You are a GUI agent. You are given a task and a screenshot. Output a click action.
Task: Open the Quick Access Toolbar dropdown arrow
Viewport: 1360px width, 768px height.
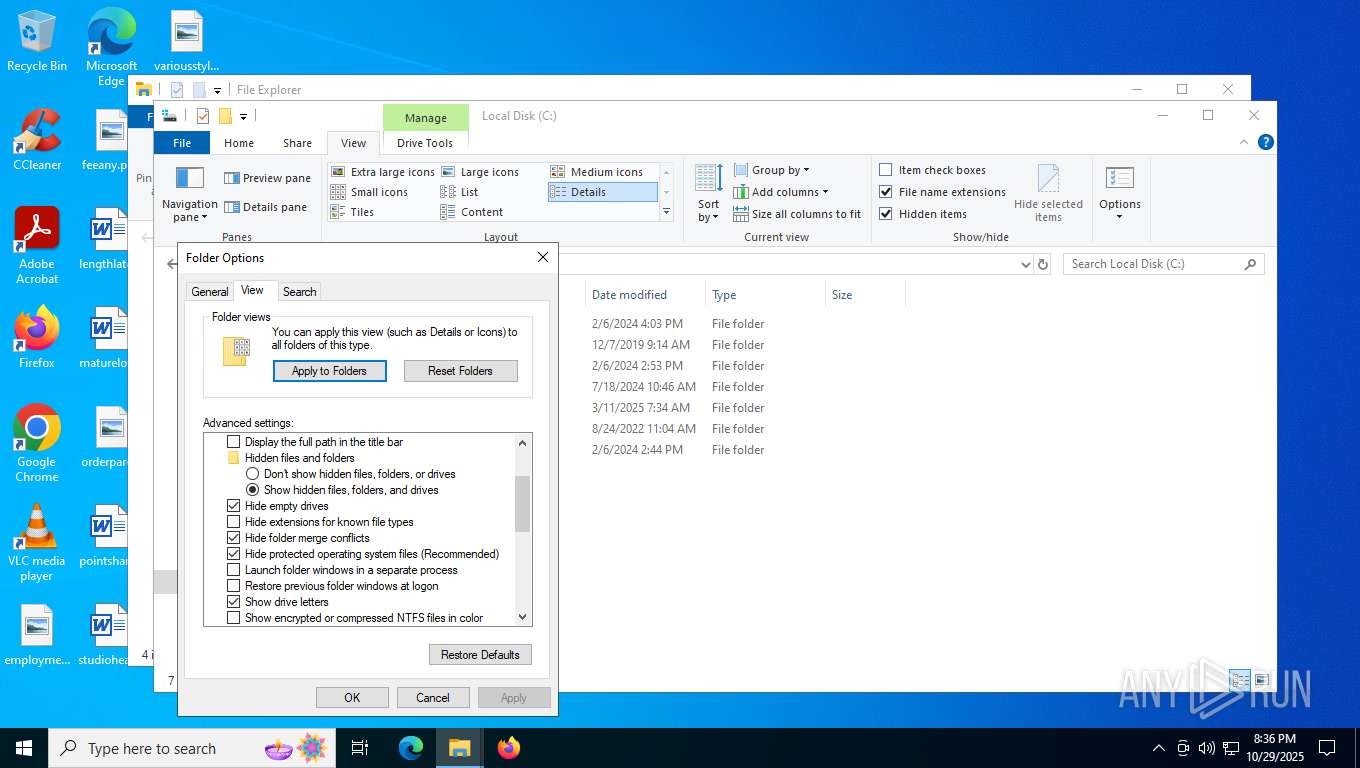pyautogui.click(x=243, y=116)
